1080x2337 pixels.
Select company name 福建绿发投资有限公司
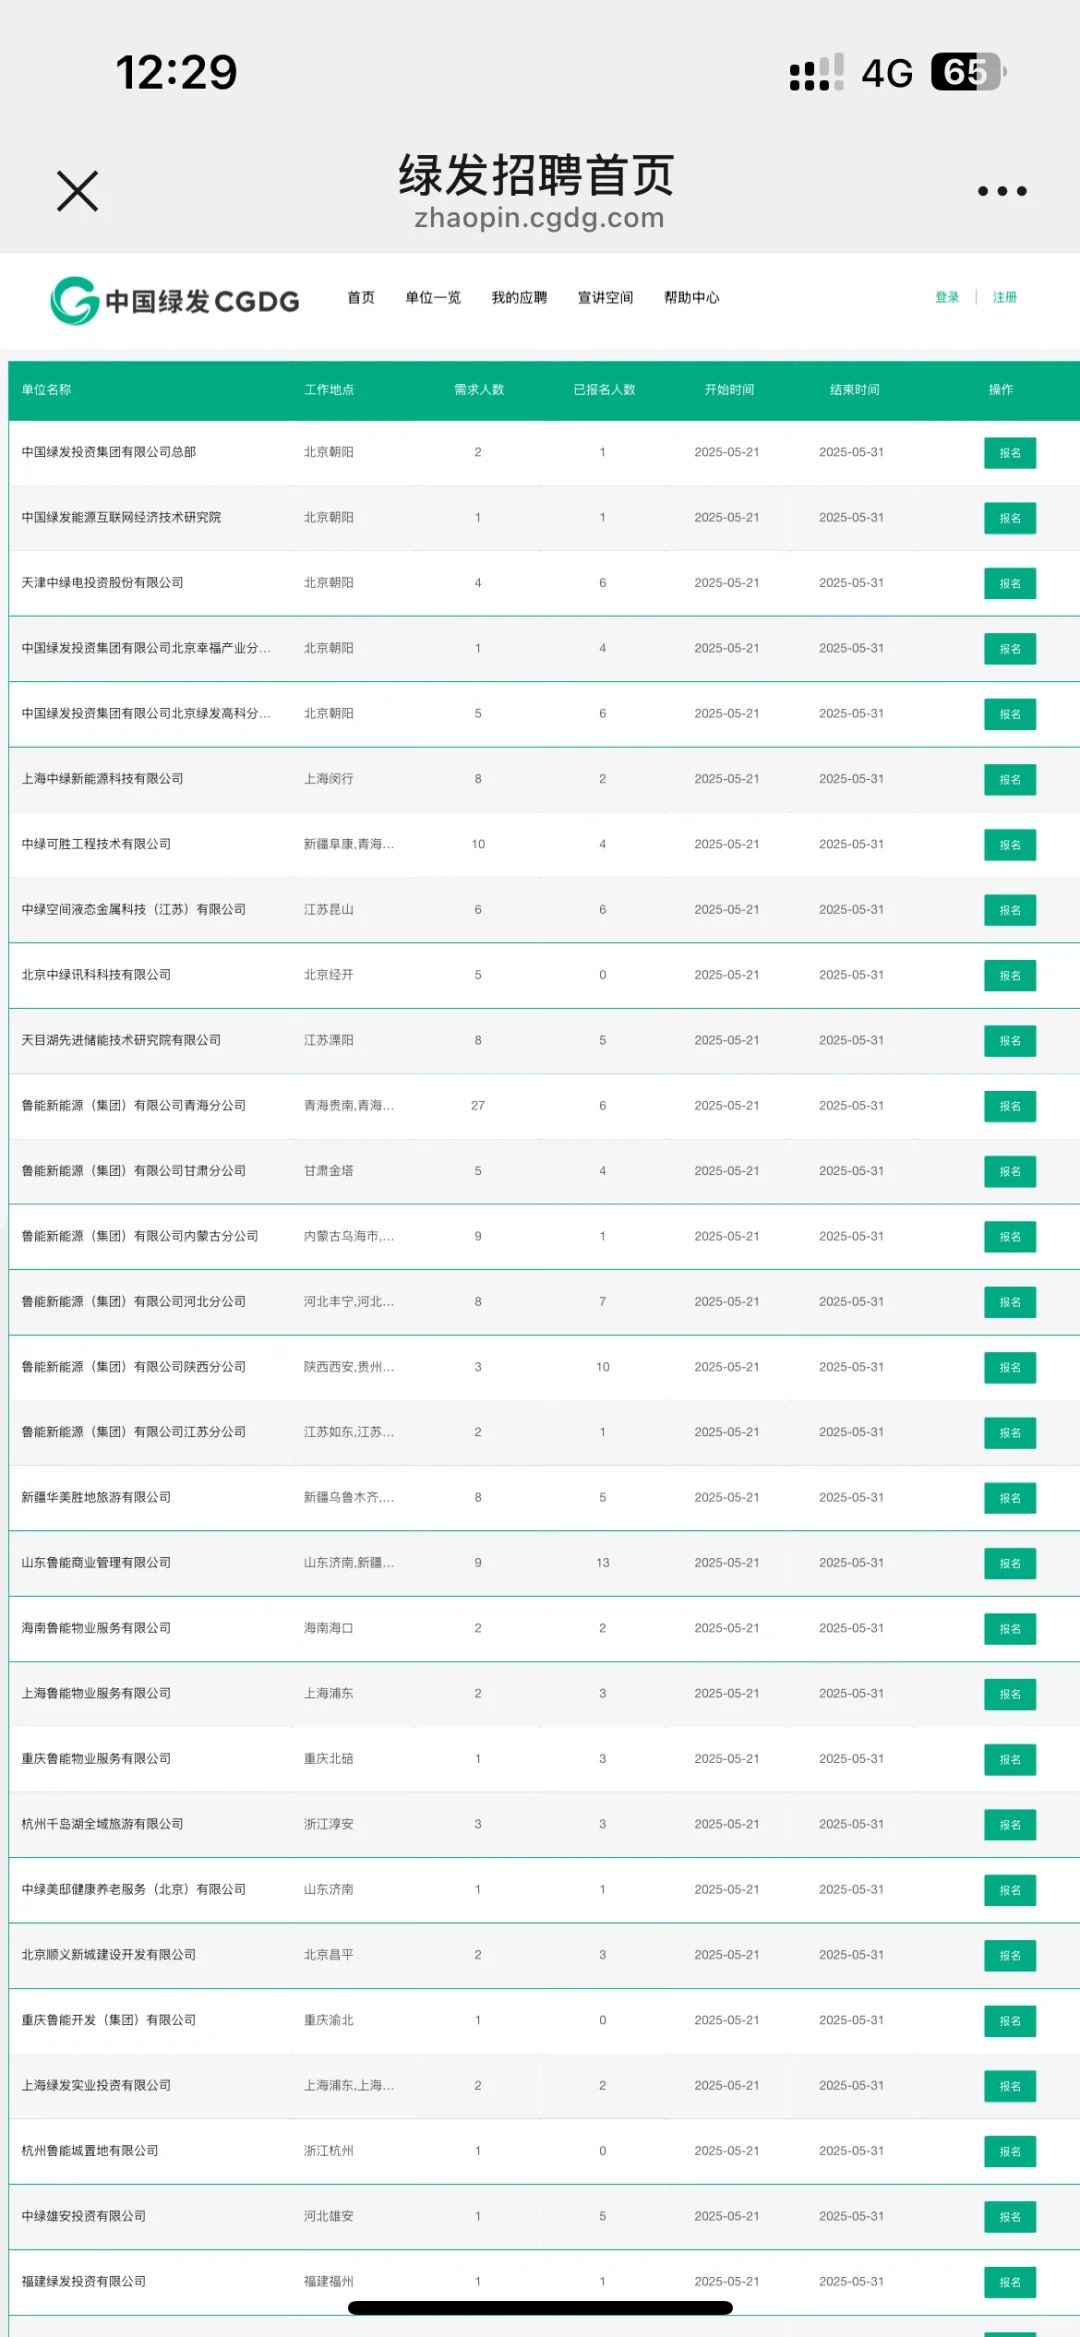coord(84,2281)
